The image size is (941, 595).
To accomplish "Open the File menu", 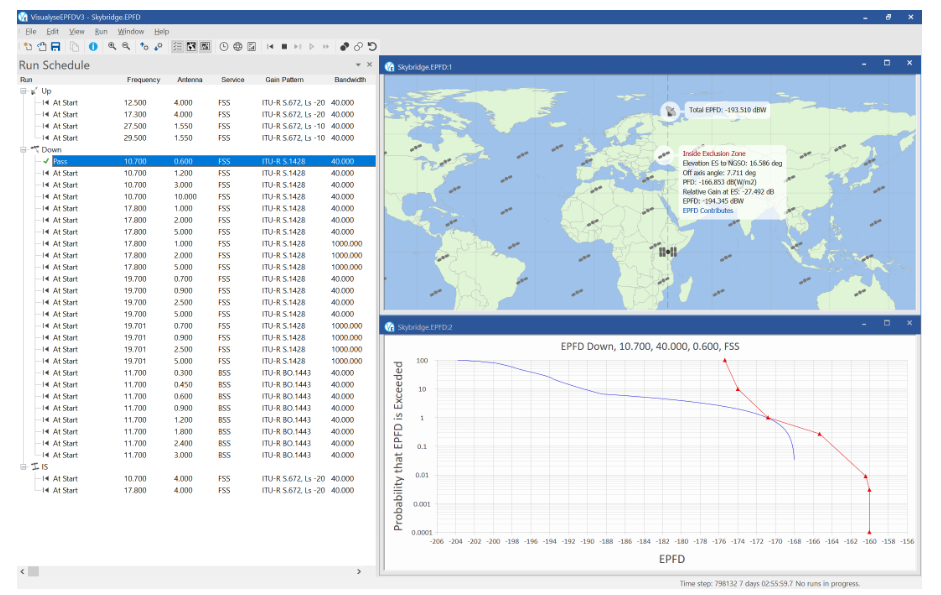I will pyautogui.click(x=31, y=31).
